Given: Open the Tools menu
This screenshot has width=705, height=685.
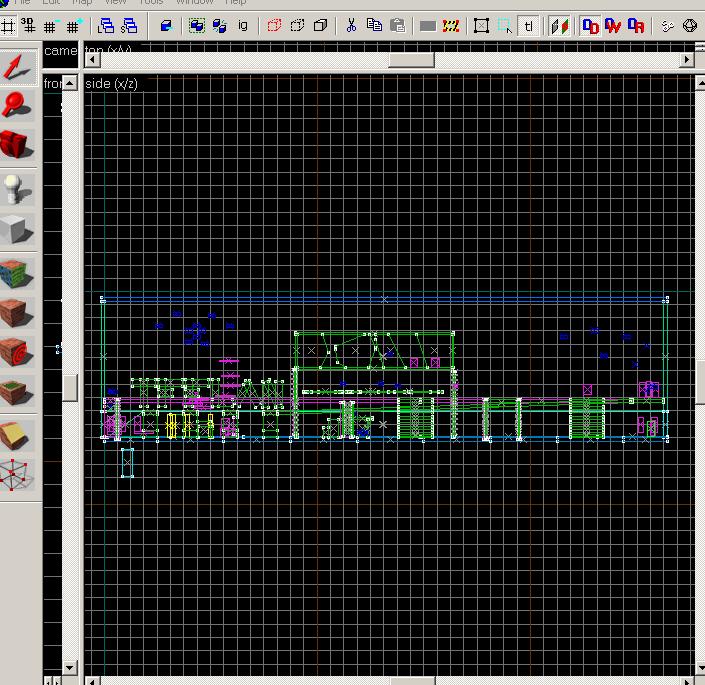Looking at the screenshot, I should point(151,2).
